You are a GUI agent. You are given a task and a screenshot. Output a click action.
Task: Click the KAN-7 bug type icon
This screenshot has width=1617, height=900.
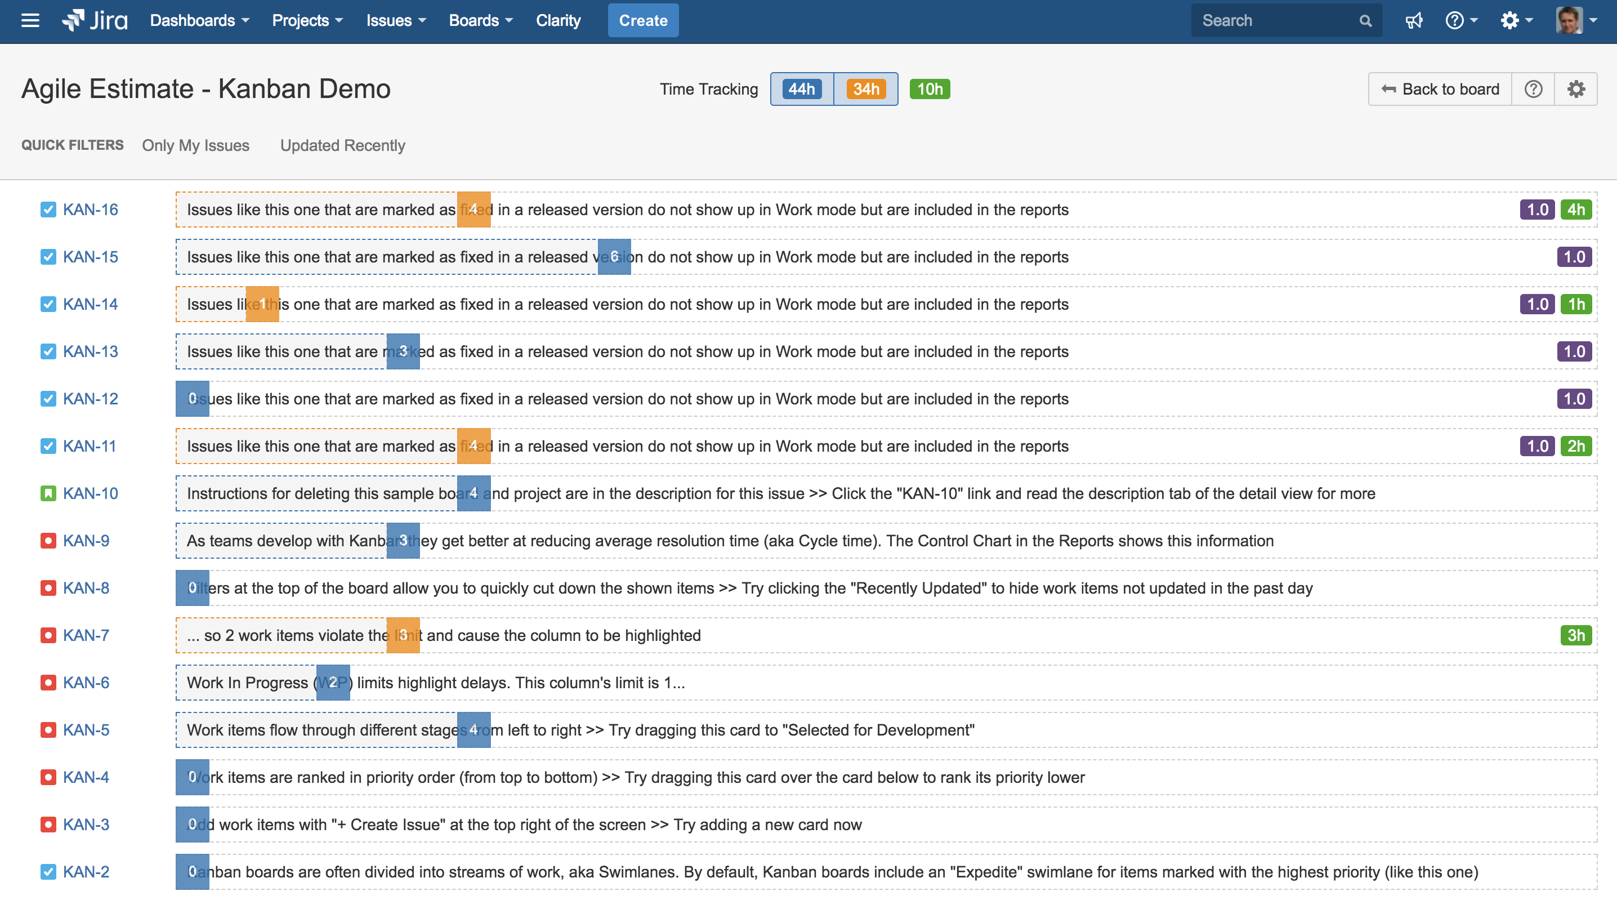pos(48,635)
